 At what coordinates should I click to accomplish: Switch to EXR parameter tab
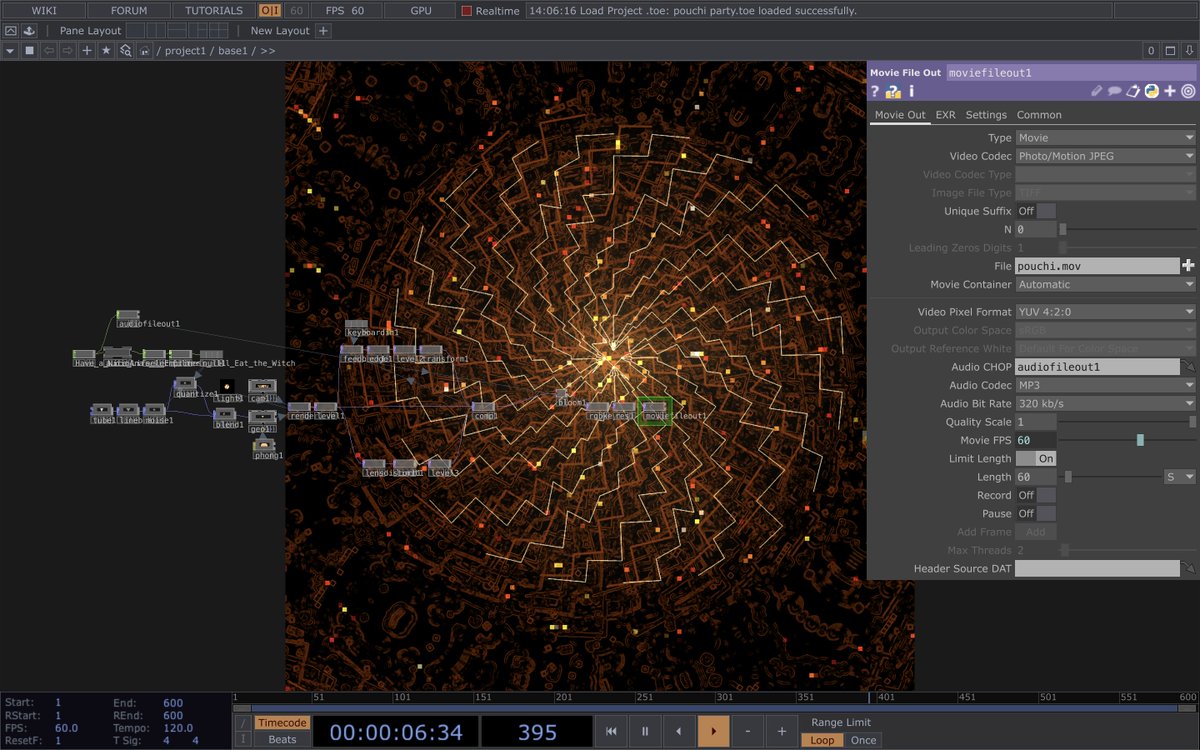point(945,115)
